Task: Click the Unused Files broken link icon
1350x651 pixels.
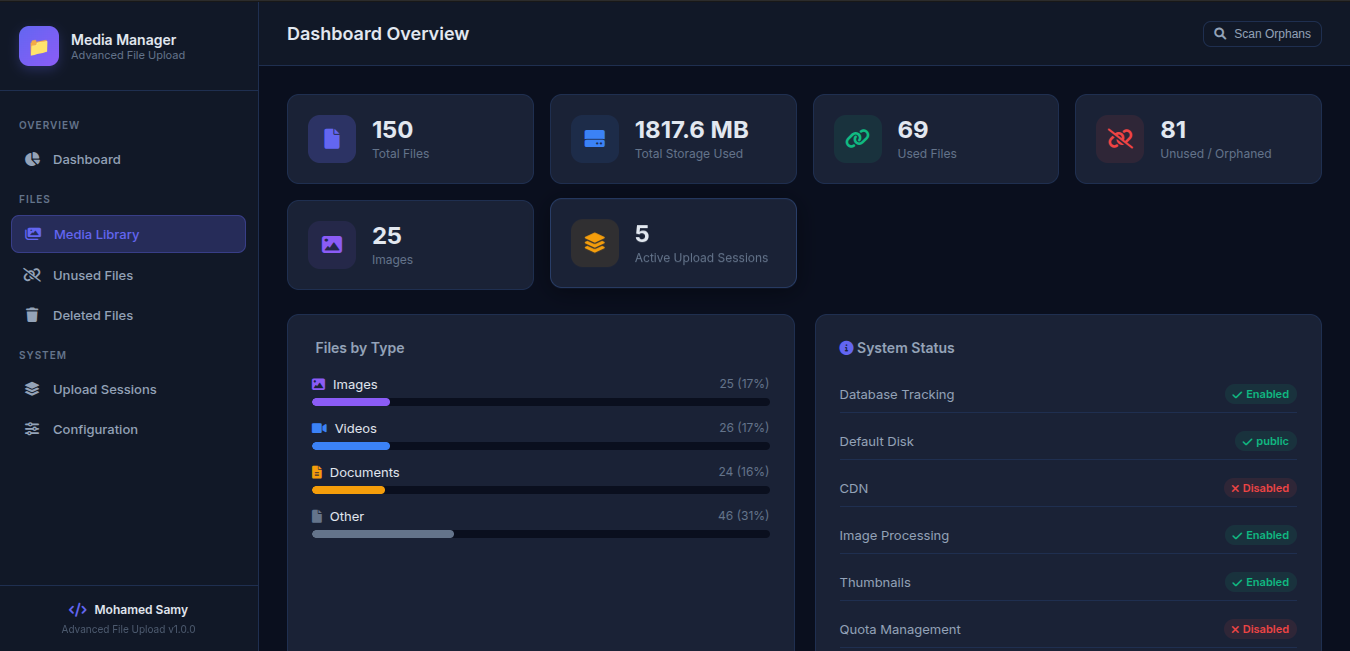Action: (32, 275)
